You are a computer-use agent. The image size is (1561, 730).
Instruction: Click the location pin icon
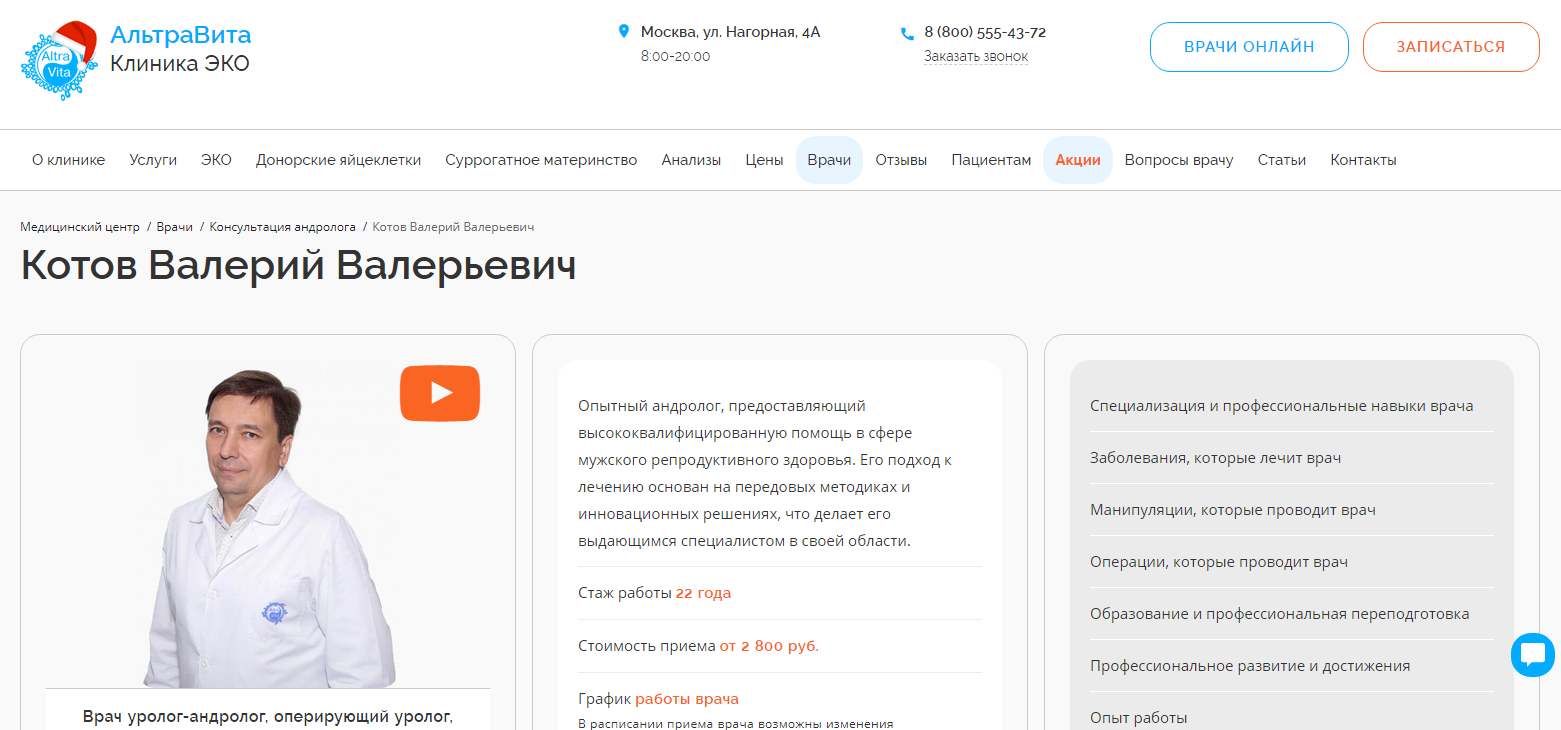[x=624, y=32]
